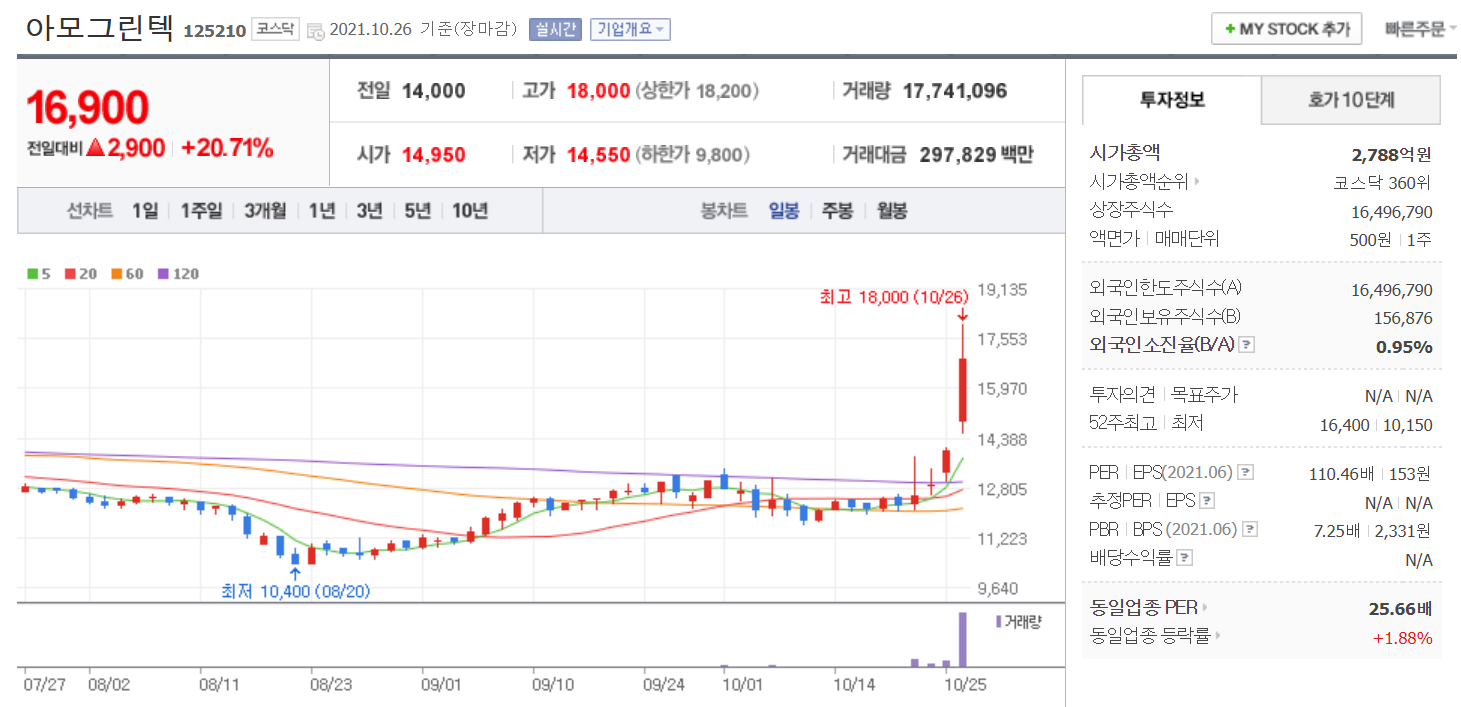Click the green 5-day moving average swatch
The image size is (1461, 707).
pyautogui.click(x=32, y=272)
